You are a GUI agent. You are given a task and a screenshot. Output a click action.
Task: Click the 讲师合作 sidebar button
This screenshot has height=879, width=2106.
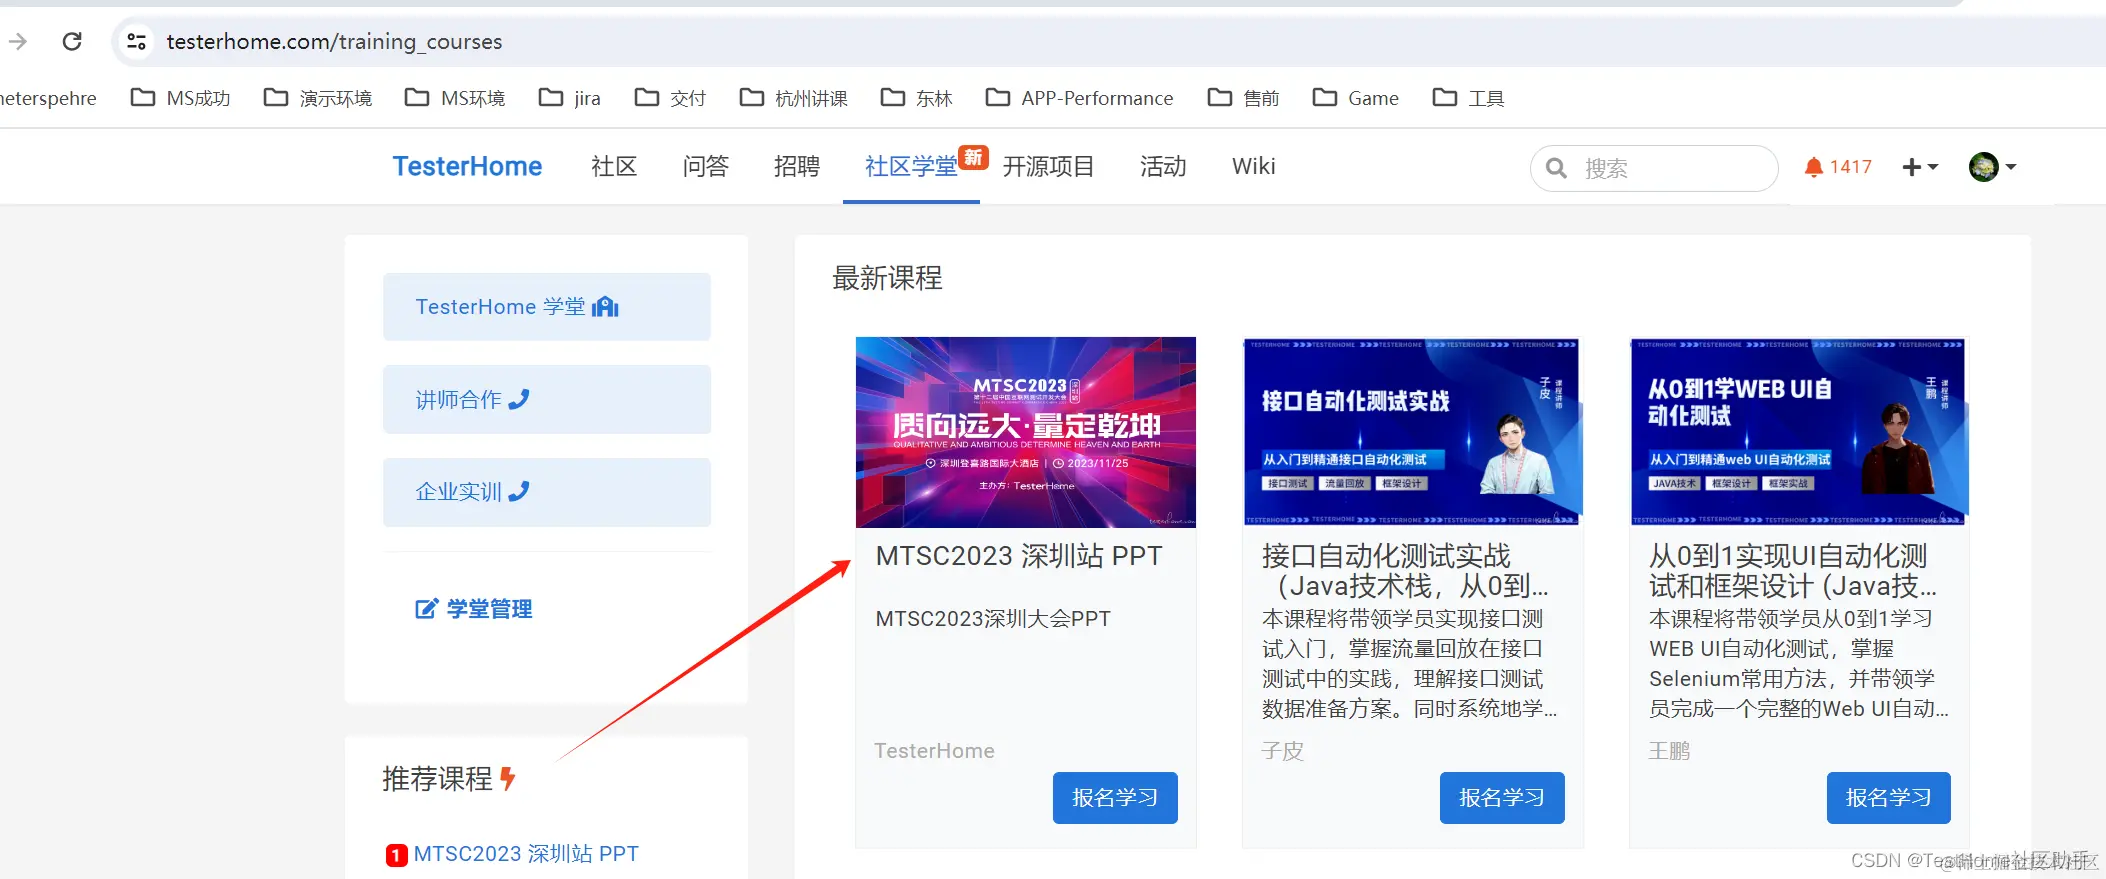(547, 399)
